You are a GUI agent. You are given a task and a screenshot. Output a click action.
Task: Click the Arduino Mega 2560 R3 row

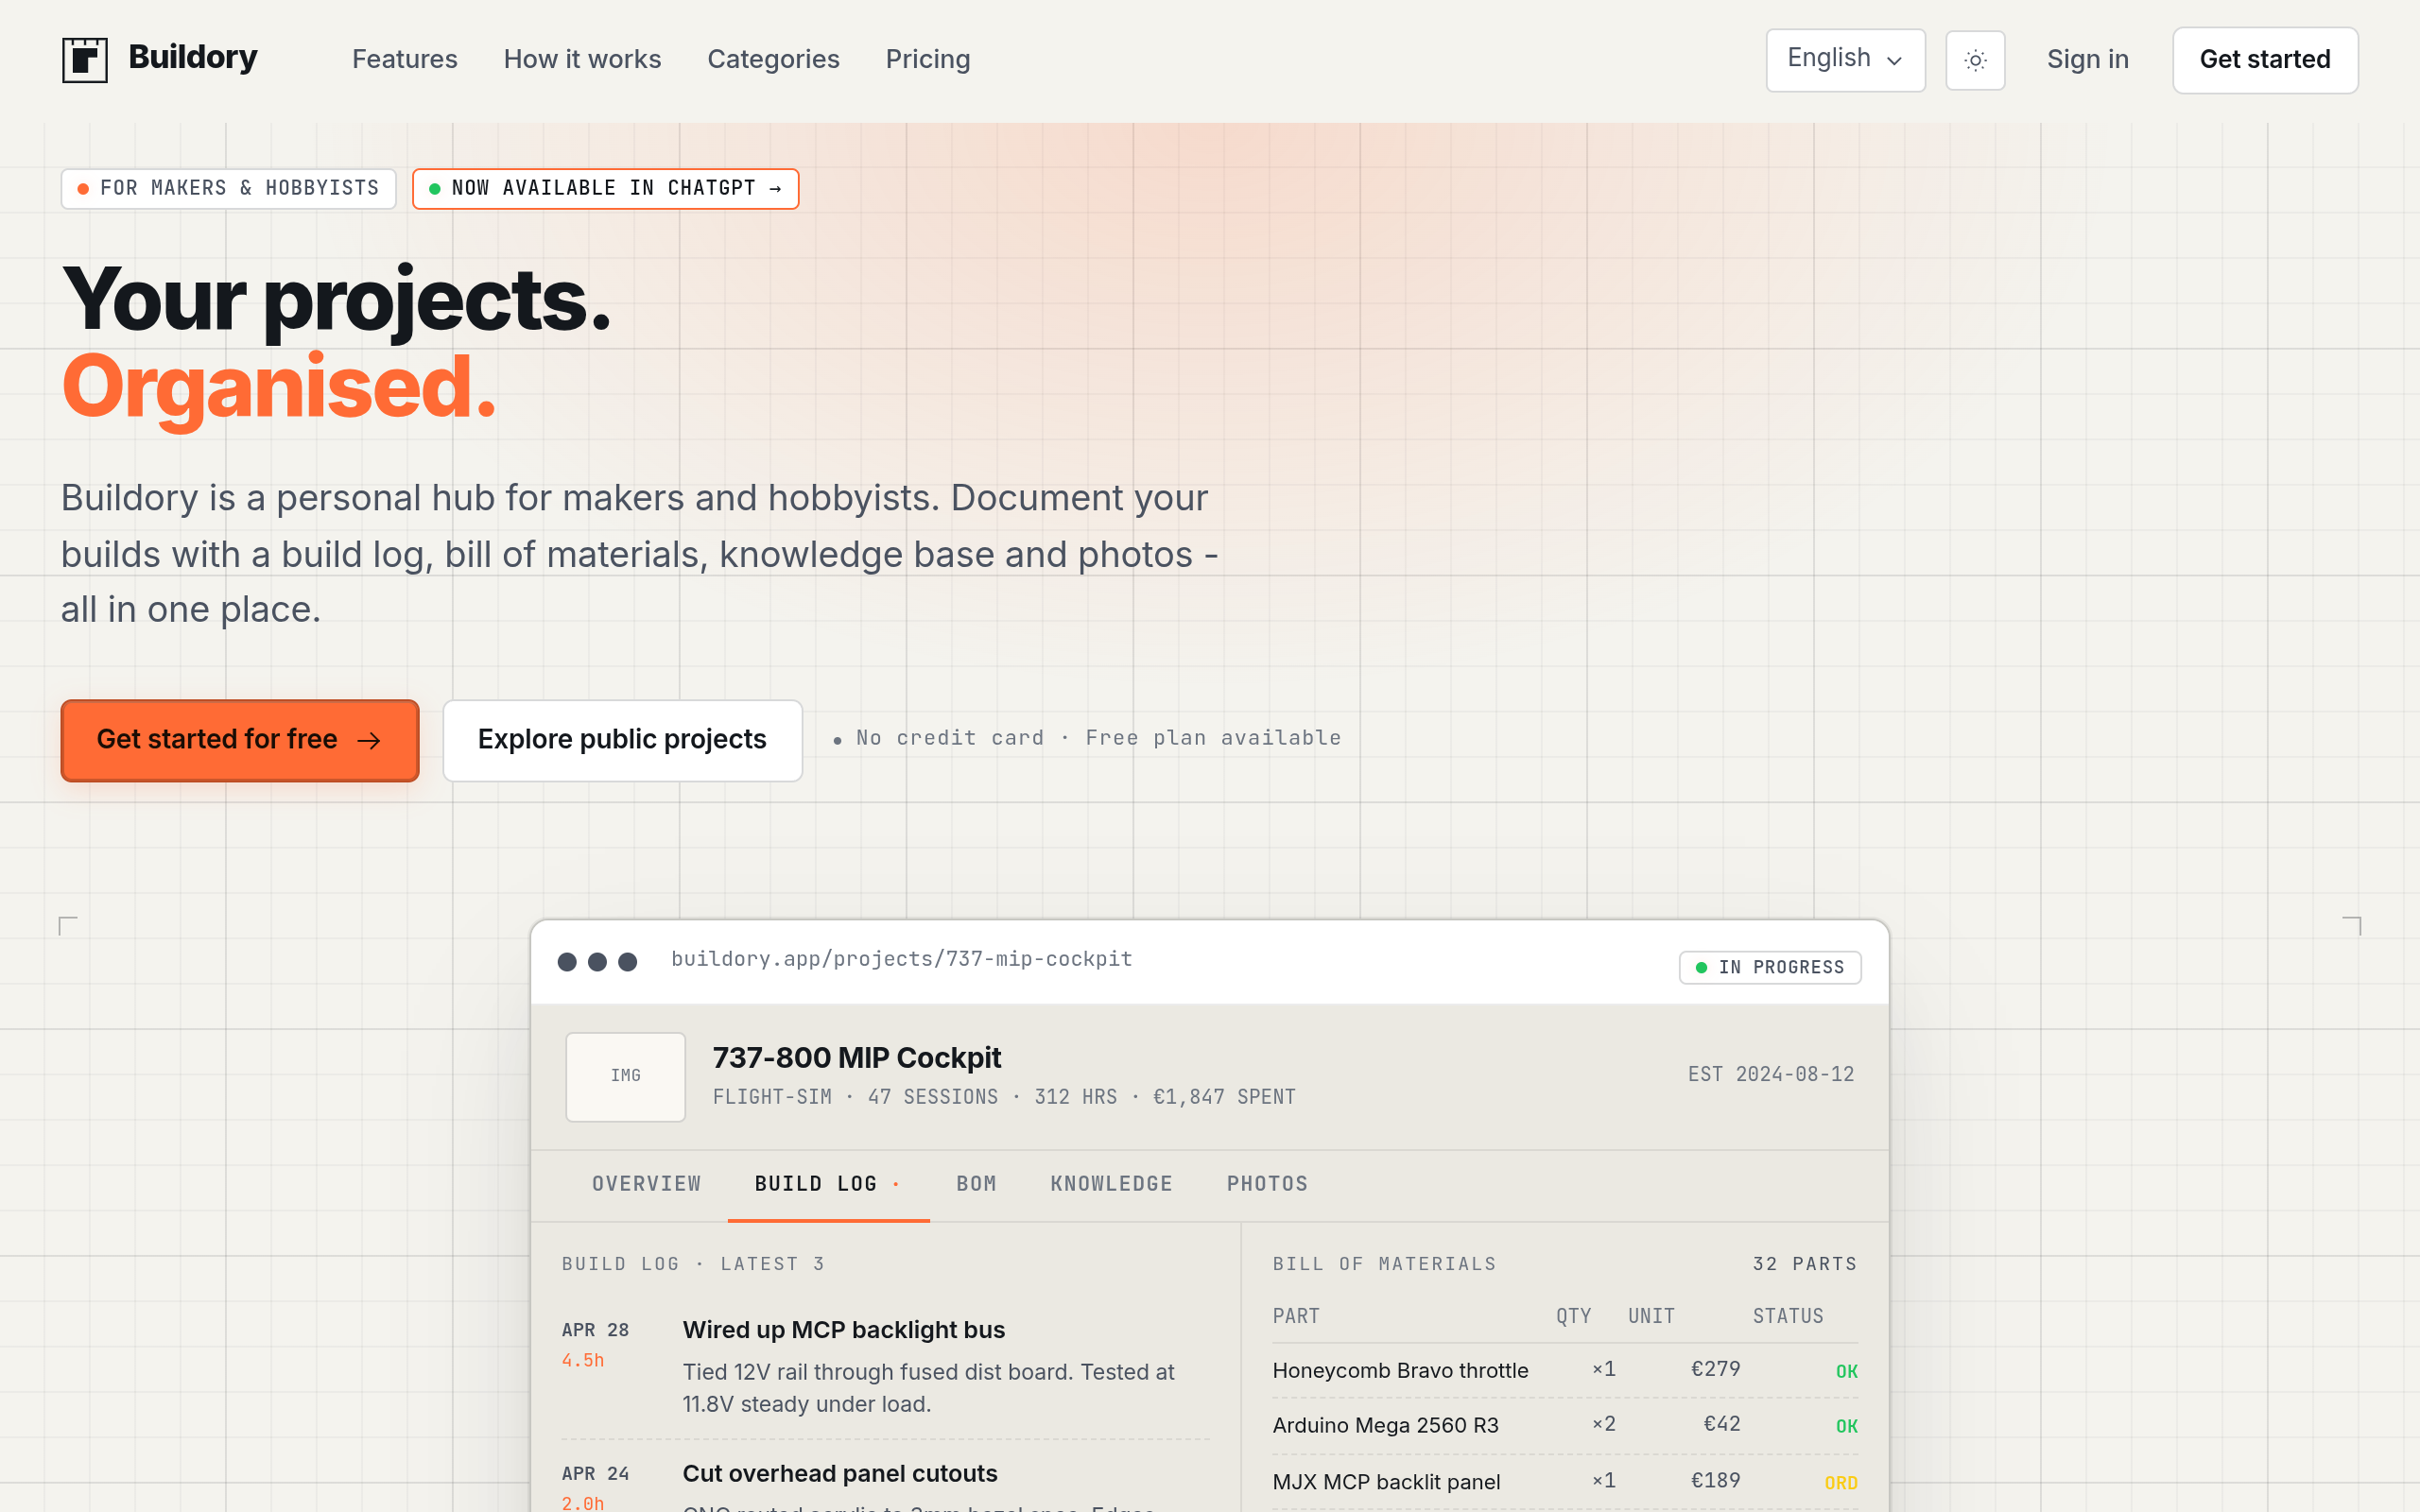coord(1564,1425)
